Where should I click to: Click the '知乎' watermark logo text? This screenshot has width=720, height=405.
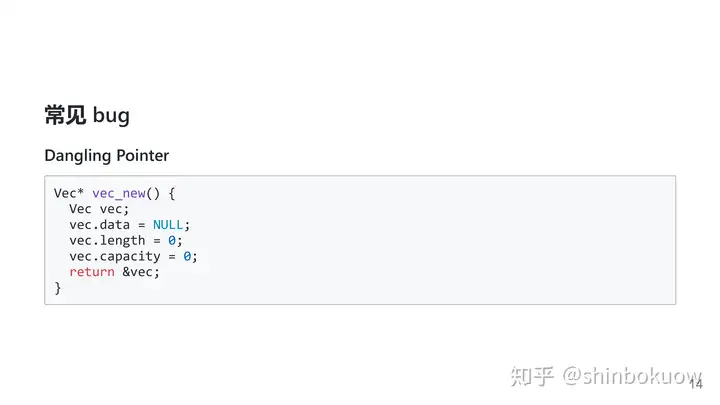click(531, 376)
